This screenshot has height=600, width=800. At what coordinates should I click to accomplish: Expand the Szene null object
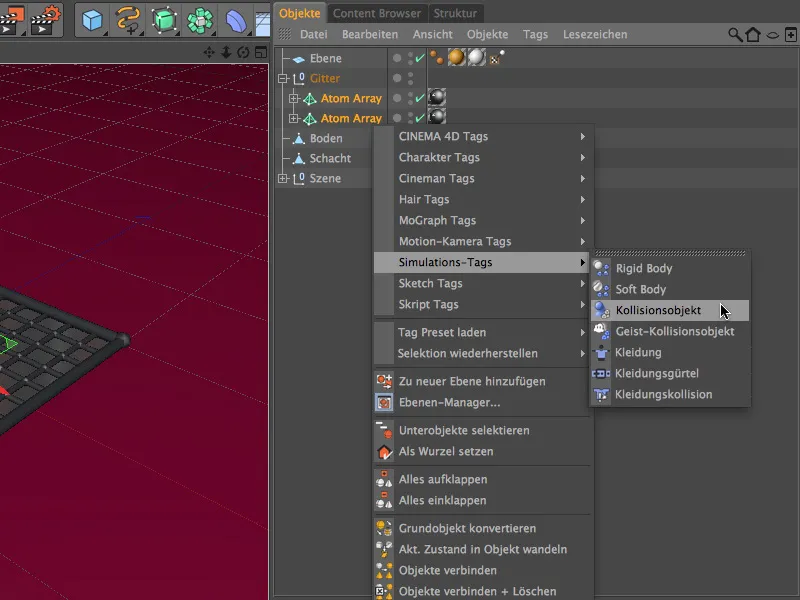pos(283,178)
